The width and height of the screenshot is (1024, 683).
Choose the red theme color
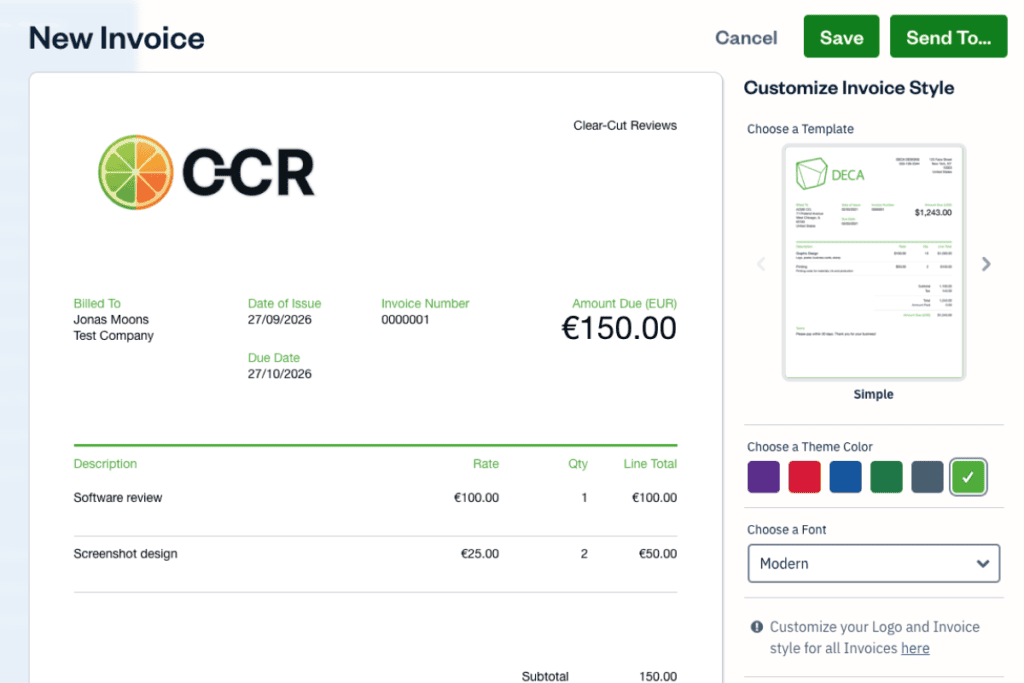(805, 477)
